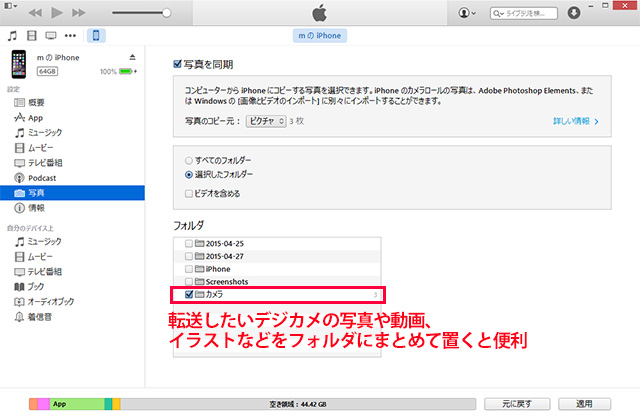The image size is (640, 420).
Task: Uncheck the カメラ folder checkbox
Action: pyautogui.click(x=189, y=294)
